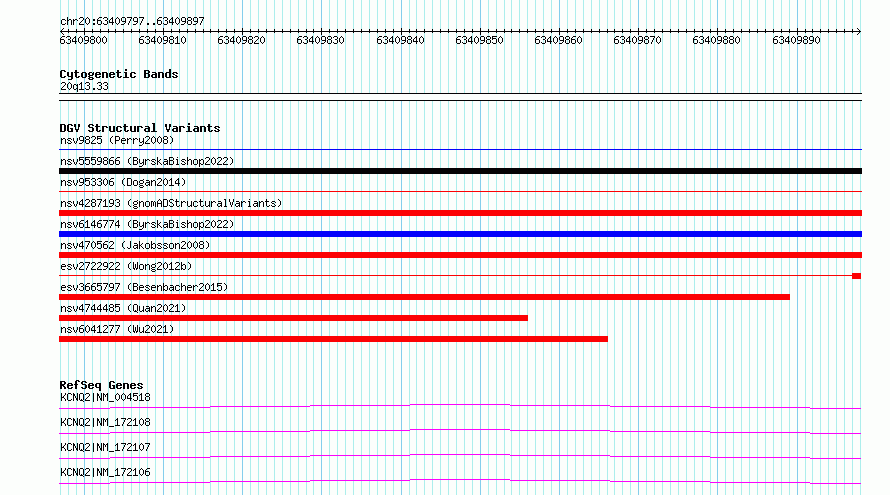The width and height of the screenshot is (890, 495).
Task: Open variant nsv9825 (Perry2008) label
Action: click(x=117, y=140)
